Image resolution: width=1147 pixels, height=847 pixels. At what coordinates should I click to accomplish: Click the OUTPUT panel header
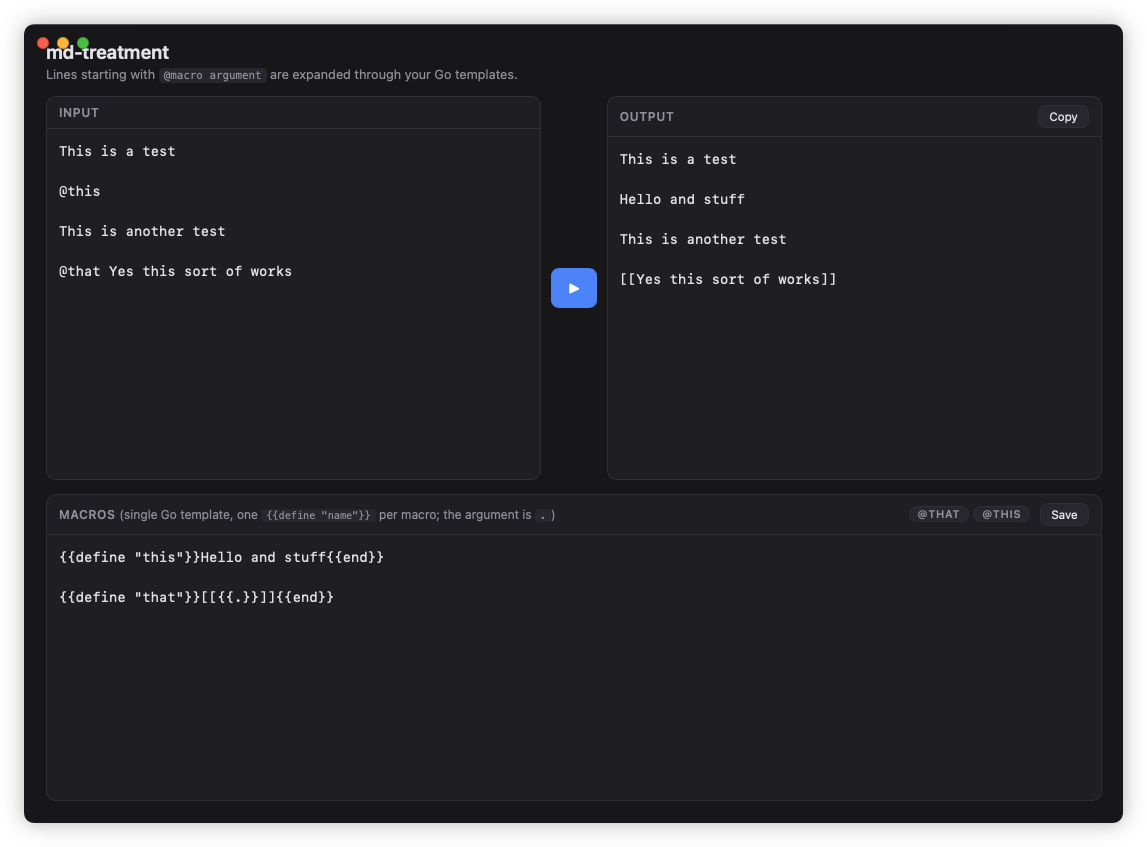(647, 117)
